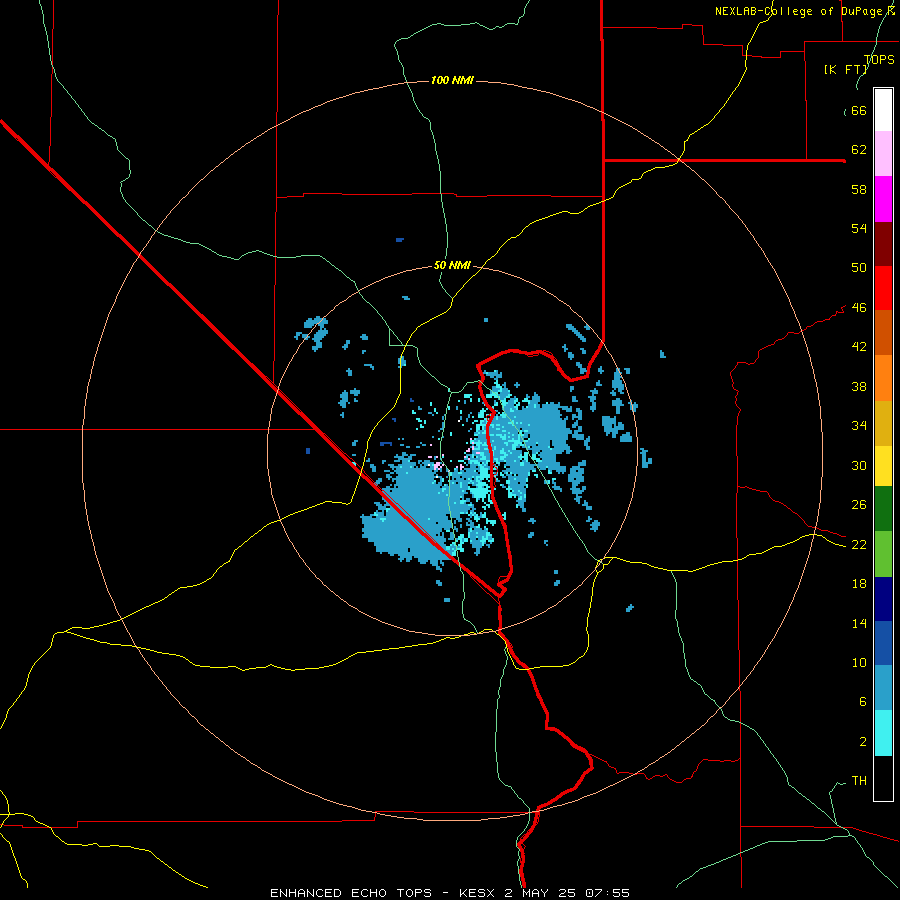Click the legend value '18'
The height and width of the screenshot is (900, 900).
tap(859, 584)
